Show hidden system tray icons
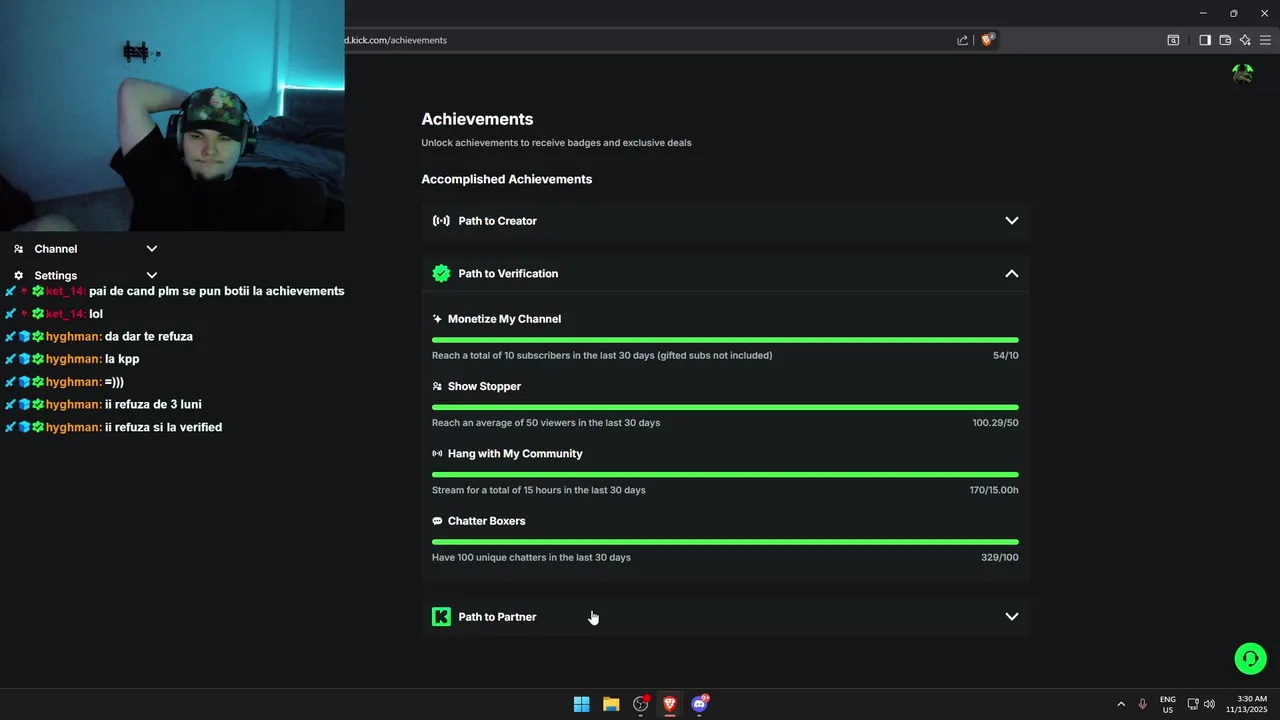1280x720 pixels. pos(1121,704)
